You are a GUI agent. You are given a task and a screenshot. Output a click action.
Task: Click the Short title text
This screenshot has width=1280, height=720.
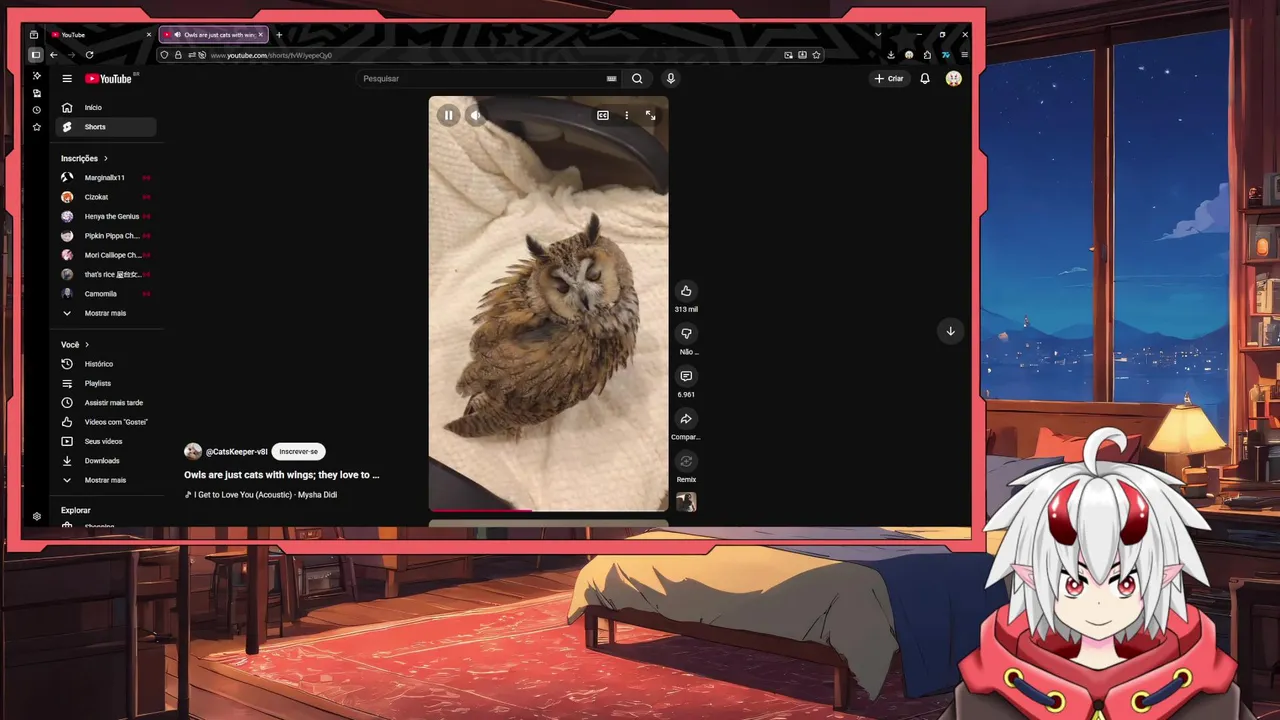[282, 475]
